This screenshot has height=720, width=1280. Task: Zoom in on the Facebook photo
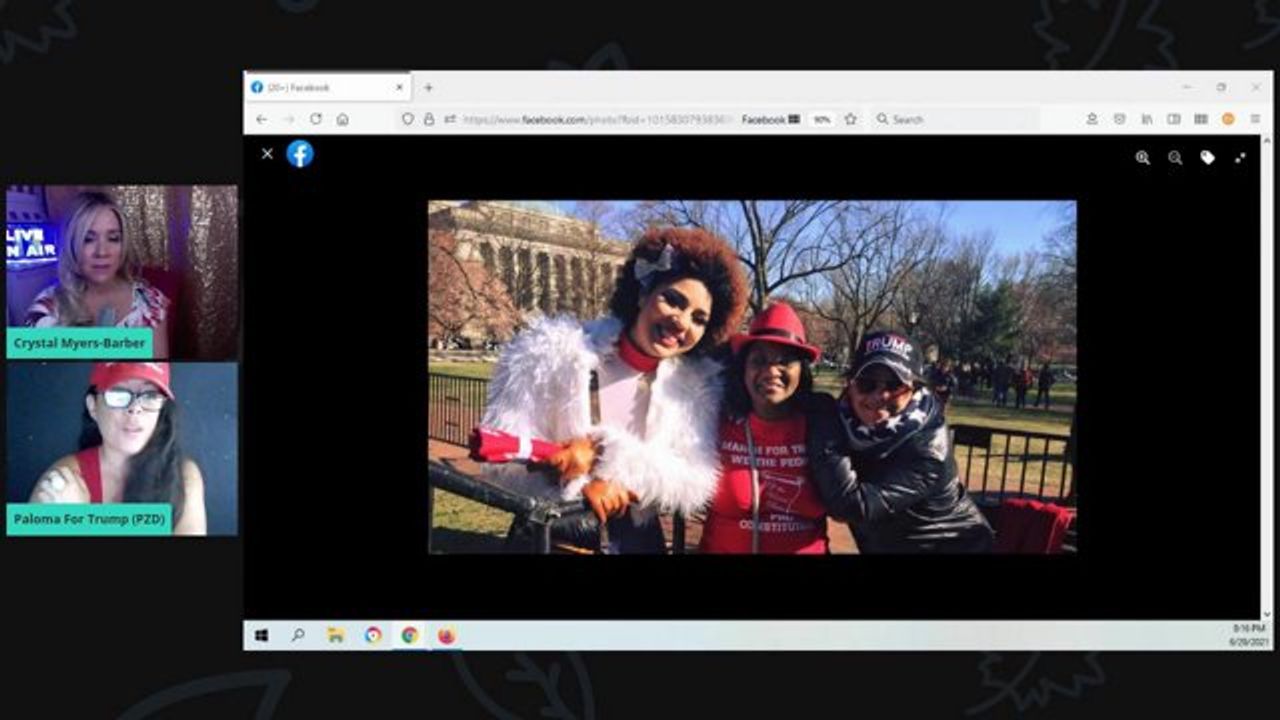(1142, 158)
